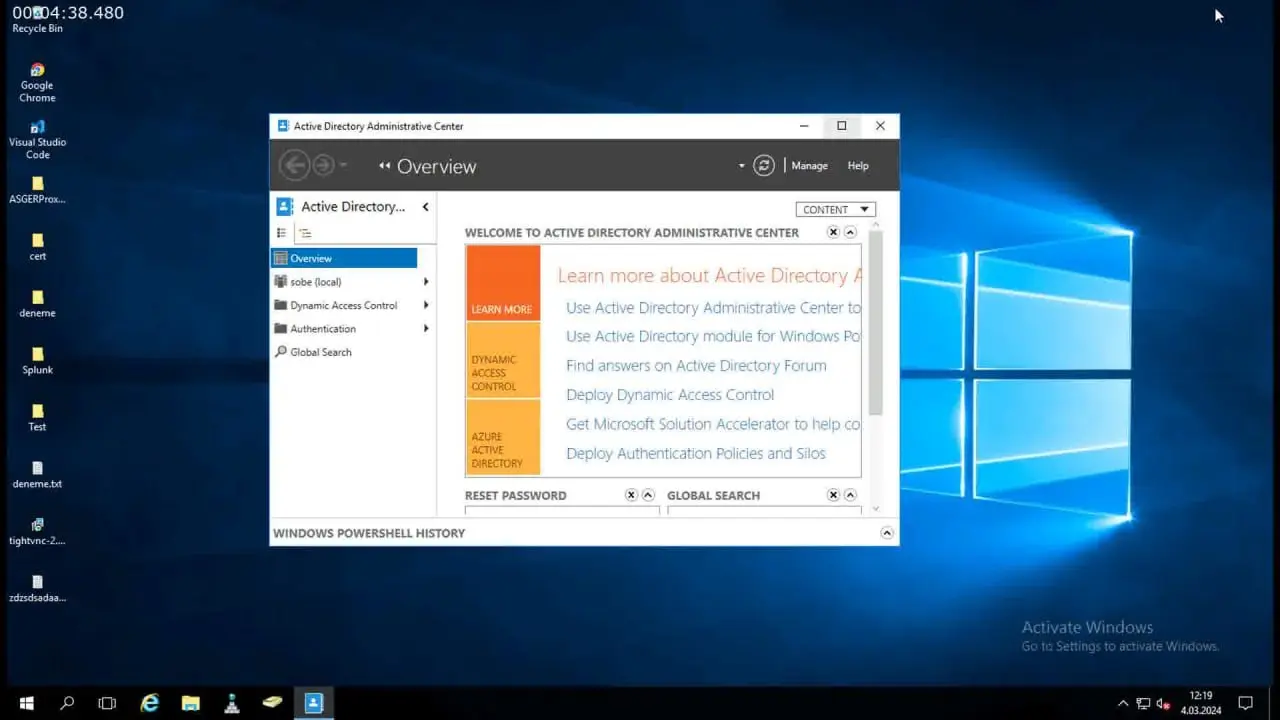Click Active Directory icon in navigation header

tap(285, 206)
